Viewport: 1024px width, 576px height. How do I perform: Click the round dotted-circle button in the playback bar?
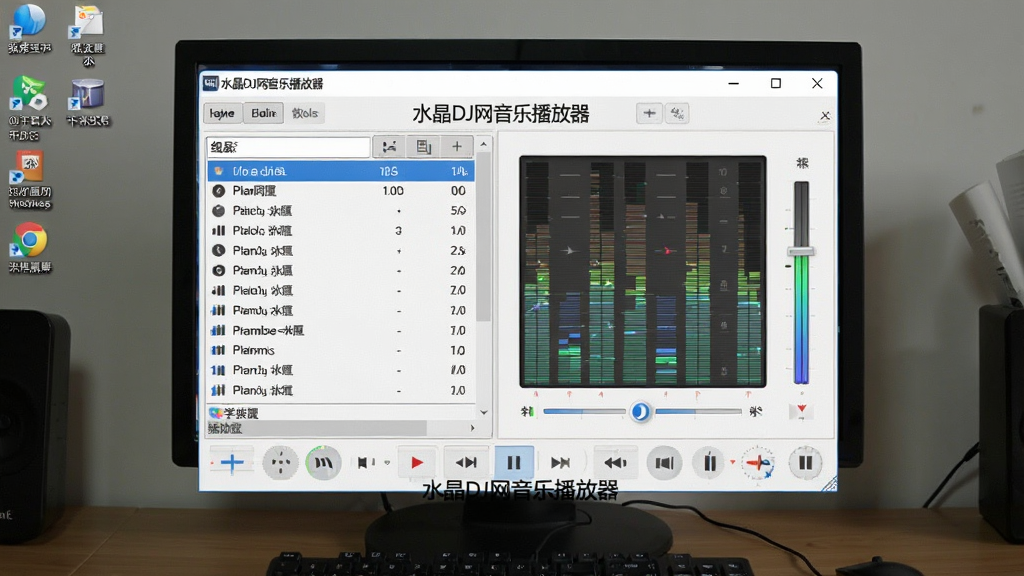(281, 462)
